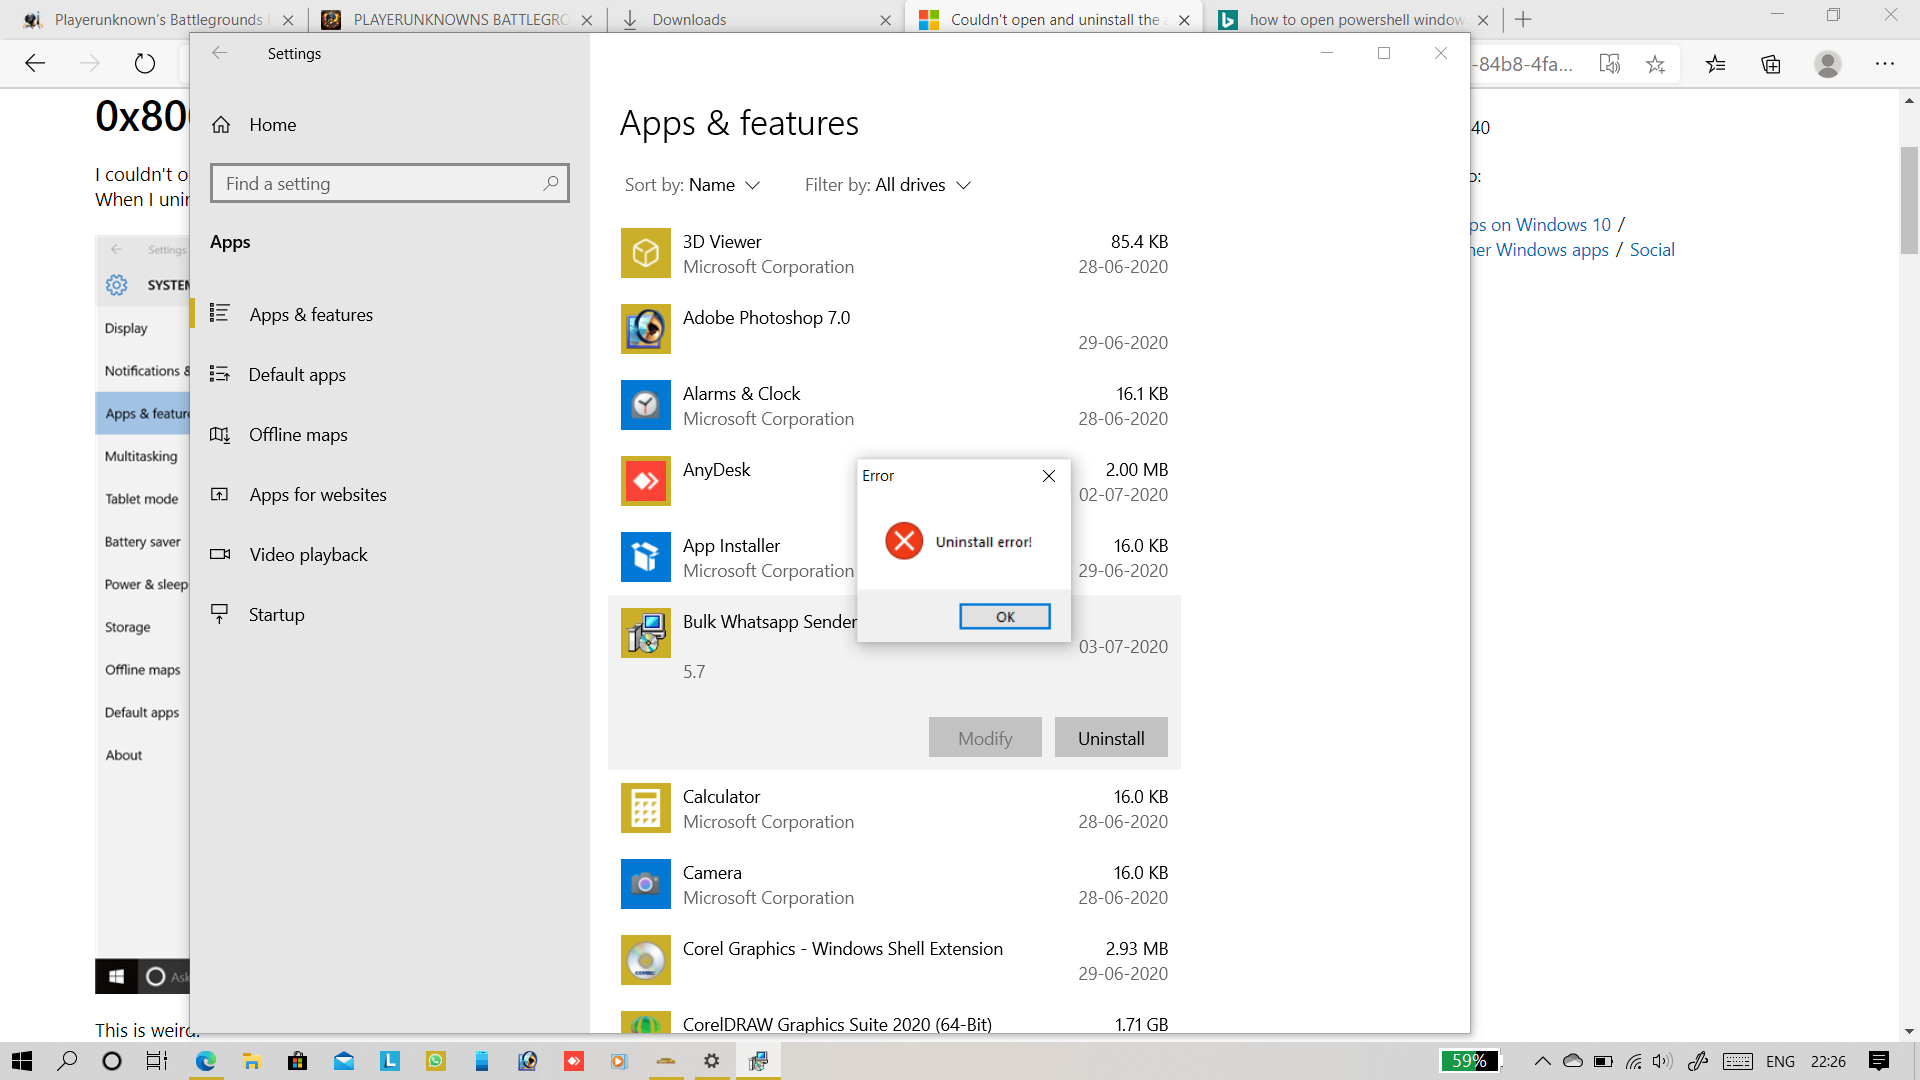This screenshot has height=1080, width=1920.
Task: Close the Downloads browser tab
Action: point(885,20)
